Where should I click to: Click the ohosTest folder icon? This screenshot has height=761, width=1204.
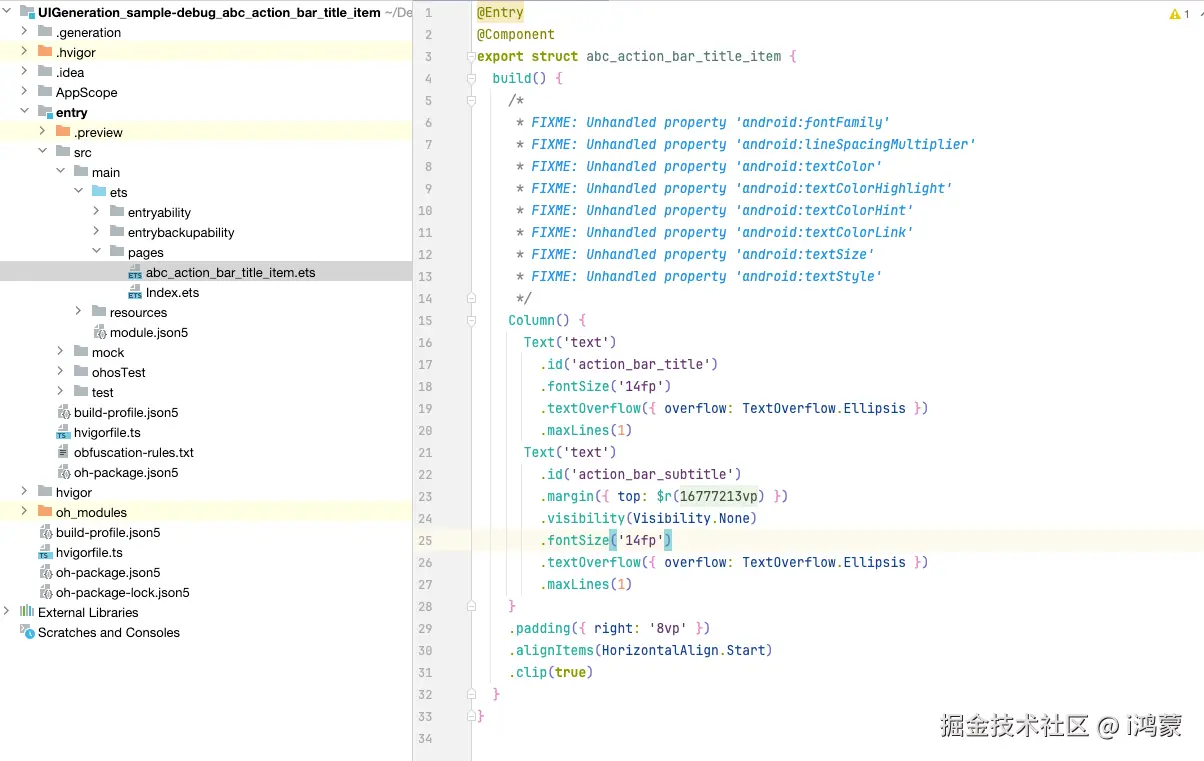coord(81,371)
